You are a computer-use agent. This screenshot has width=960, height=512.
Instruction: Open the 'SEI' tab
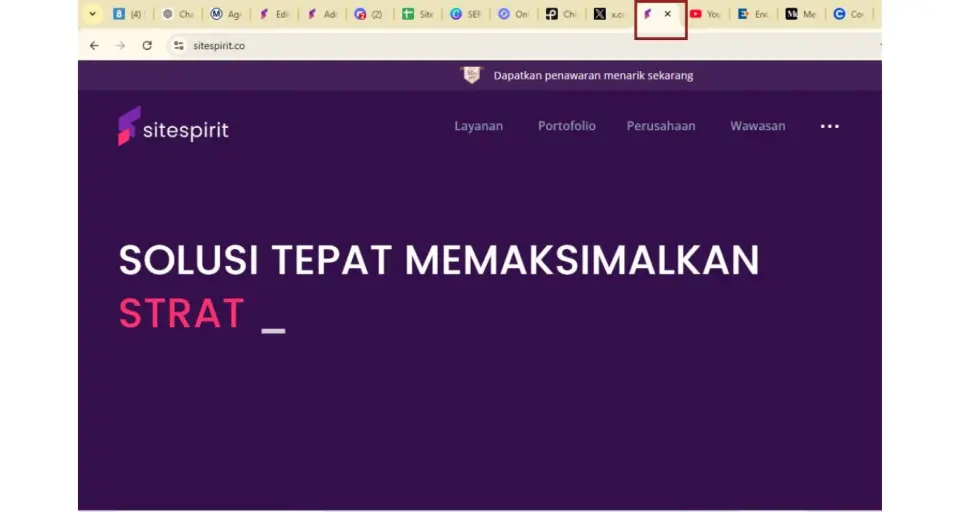466,14
